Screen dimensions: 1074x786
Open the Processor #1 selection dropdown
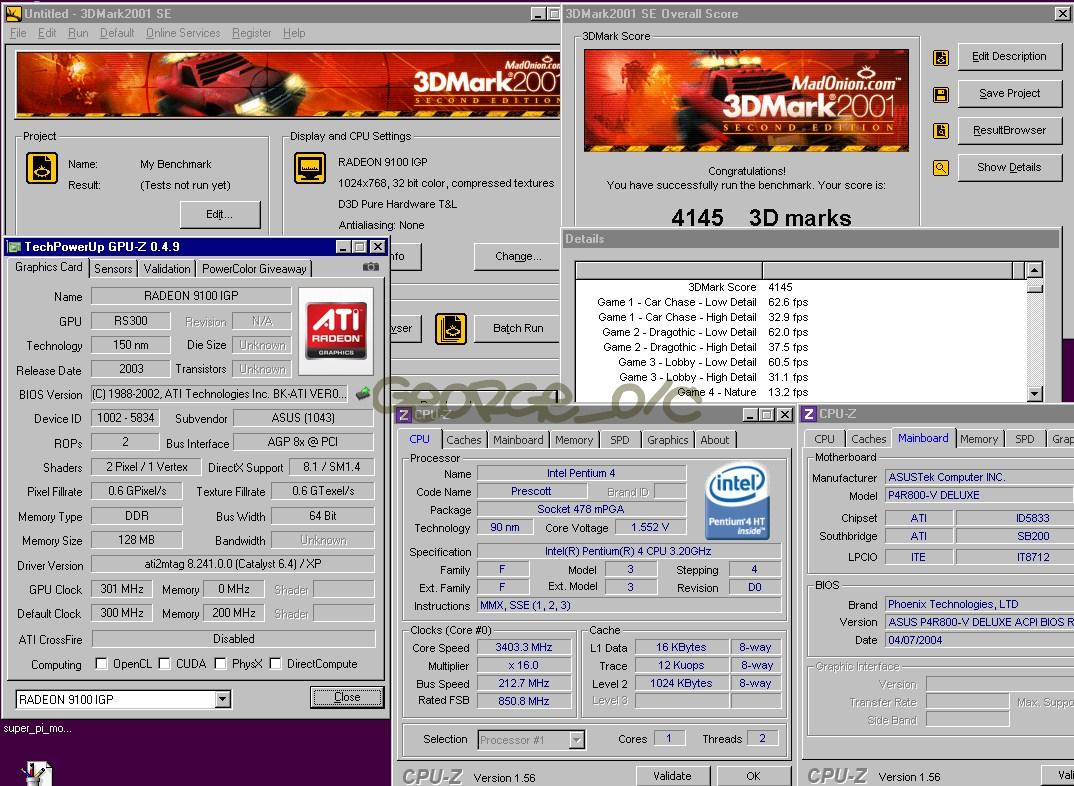click(577, 739)
